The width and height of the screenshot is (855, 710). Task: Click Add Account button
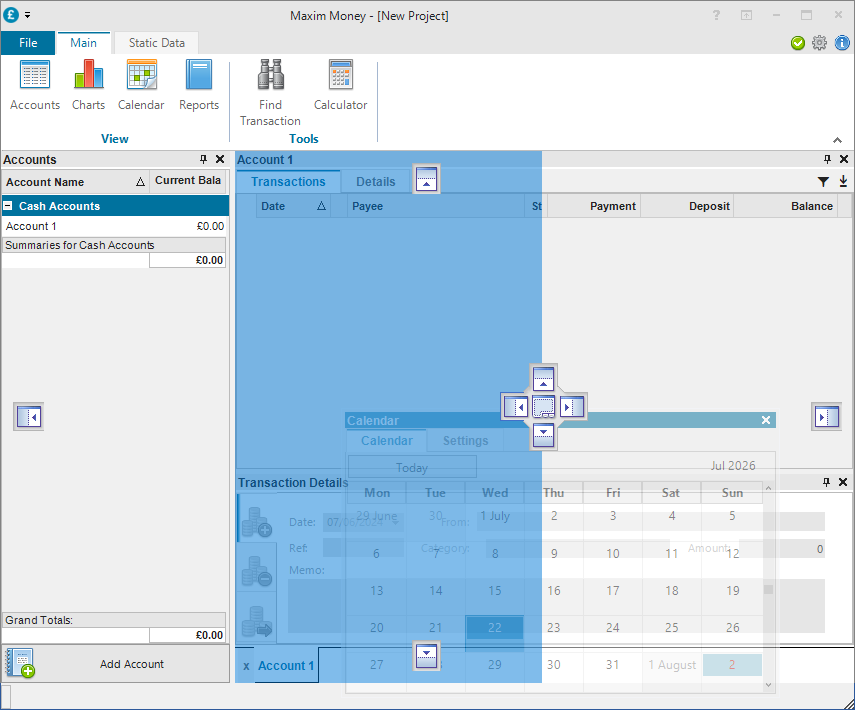(x=116, y=664)
